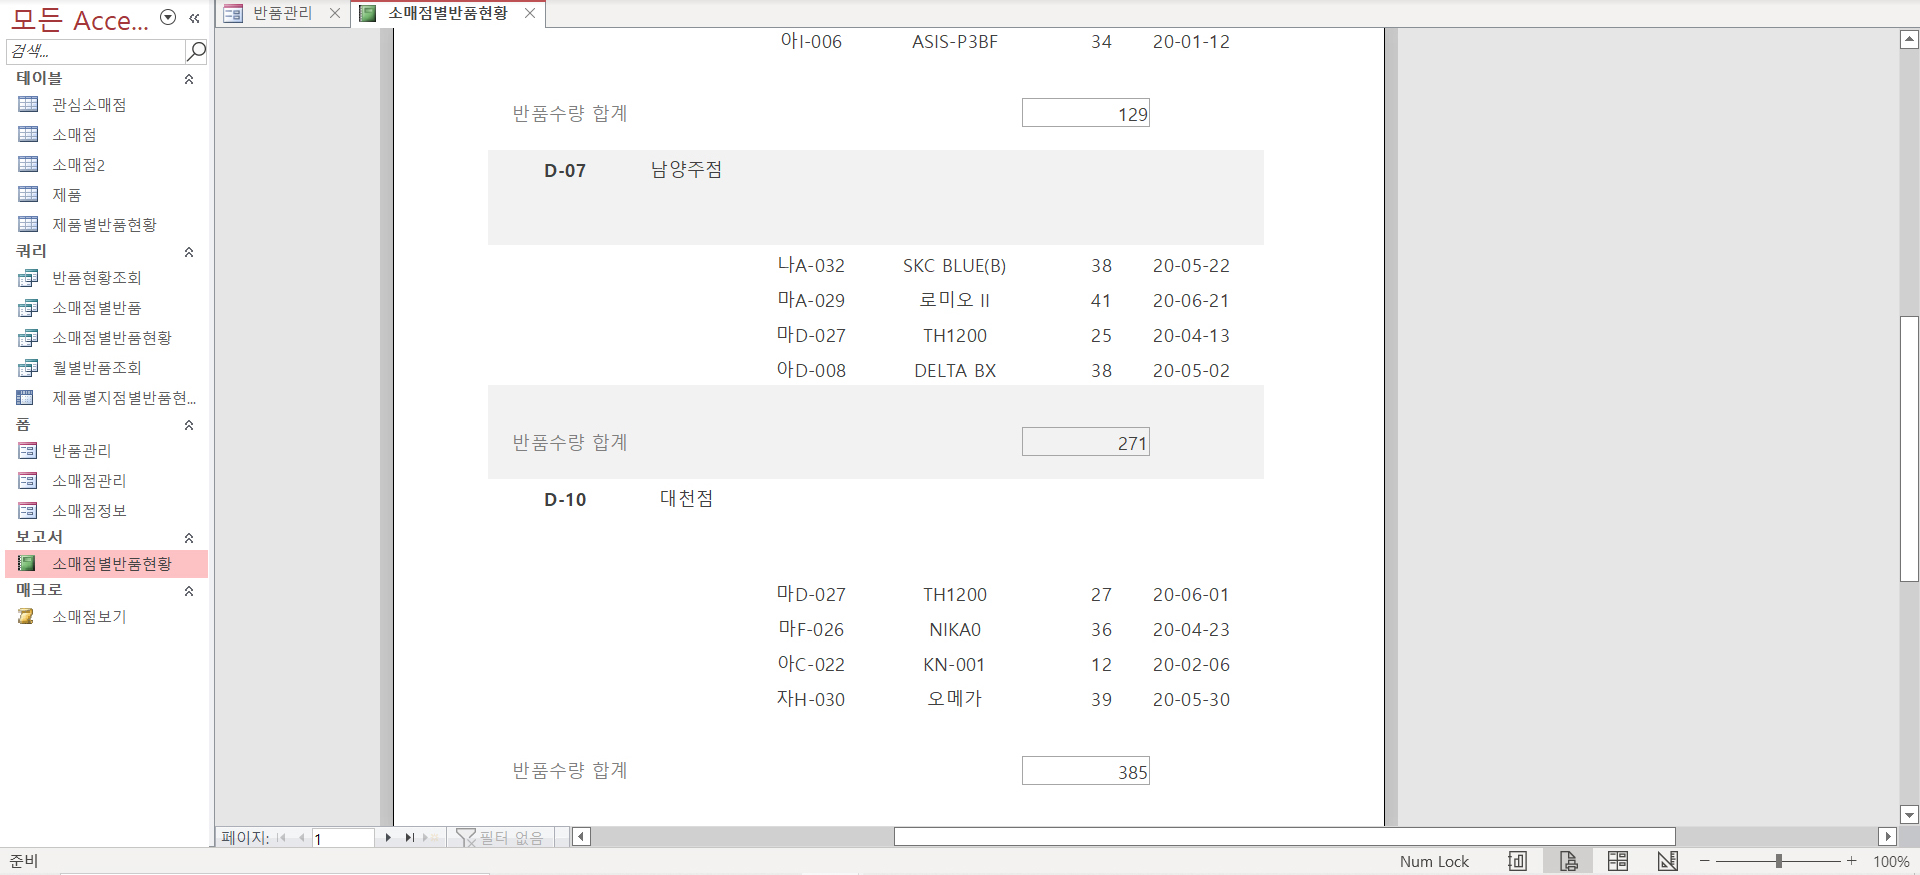Collapse the 보고서 group
Screen dimensions: 1920x875
tap(189, 538)
